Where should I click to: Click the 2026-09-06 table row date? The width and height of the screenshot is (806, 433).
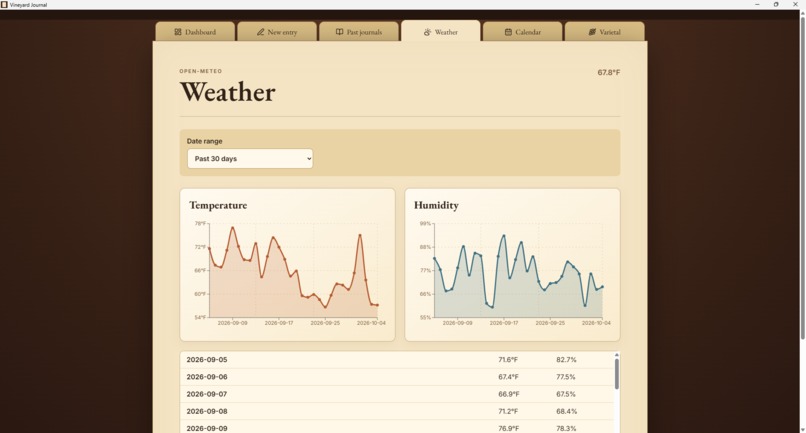click(207, 377)
